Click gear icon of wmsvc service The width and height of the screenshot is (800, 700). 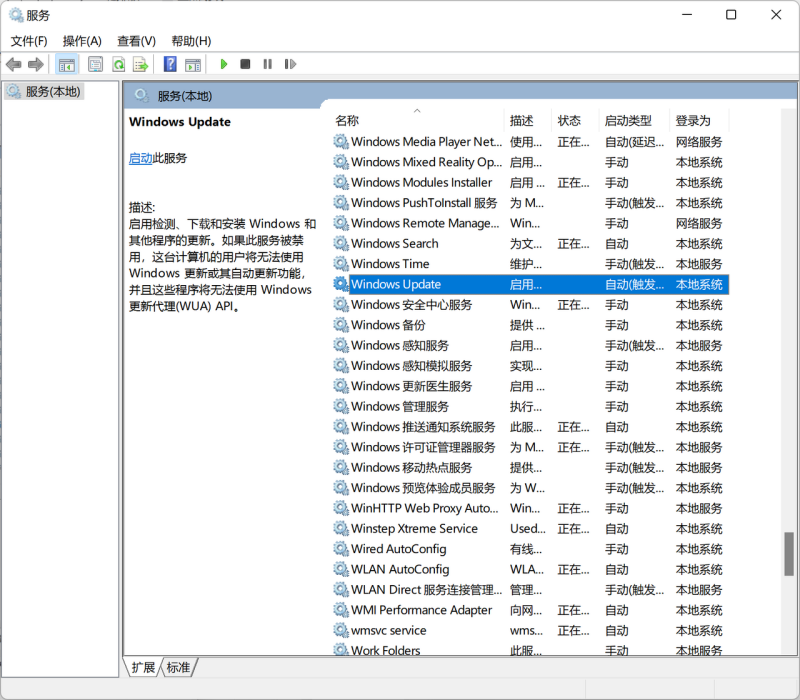click(340, 630)
